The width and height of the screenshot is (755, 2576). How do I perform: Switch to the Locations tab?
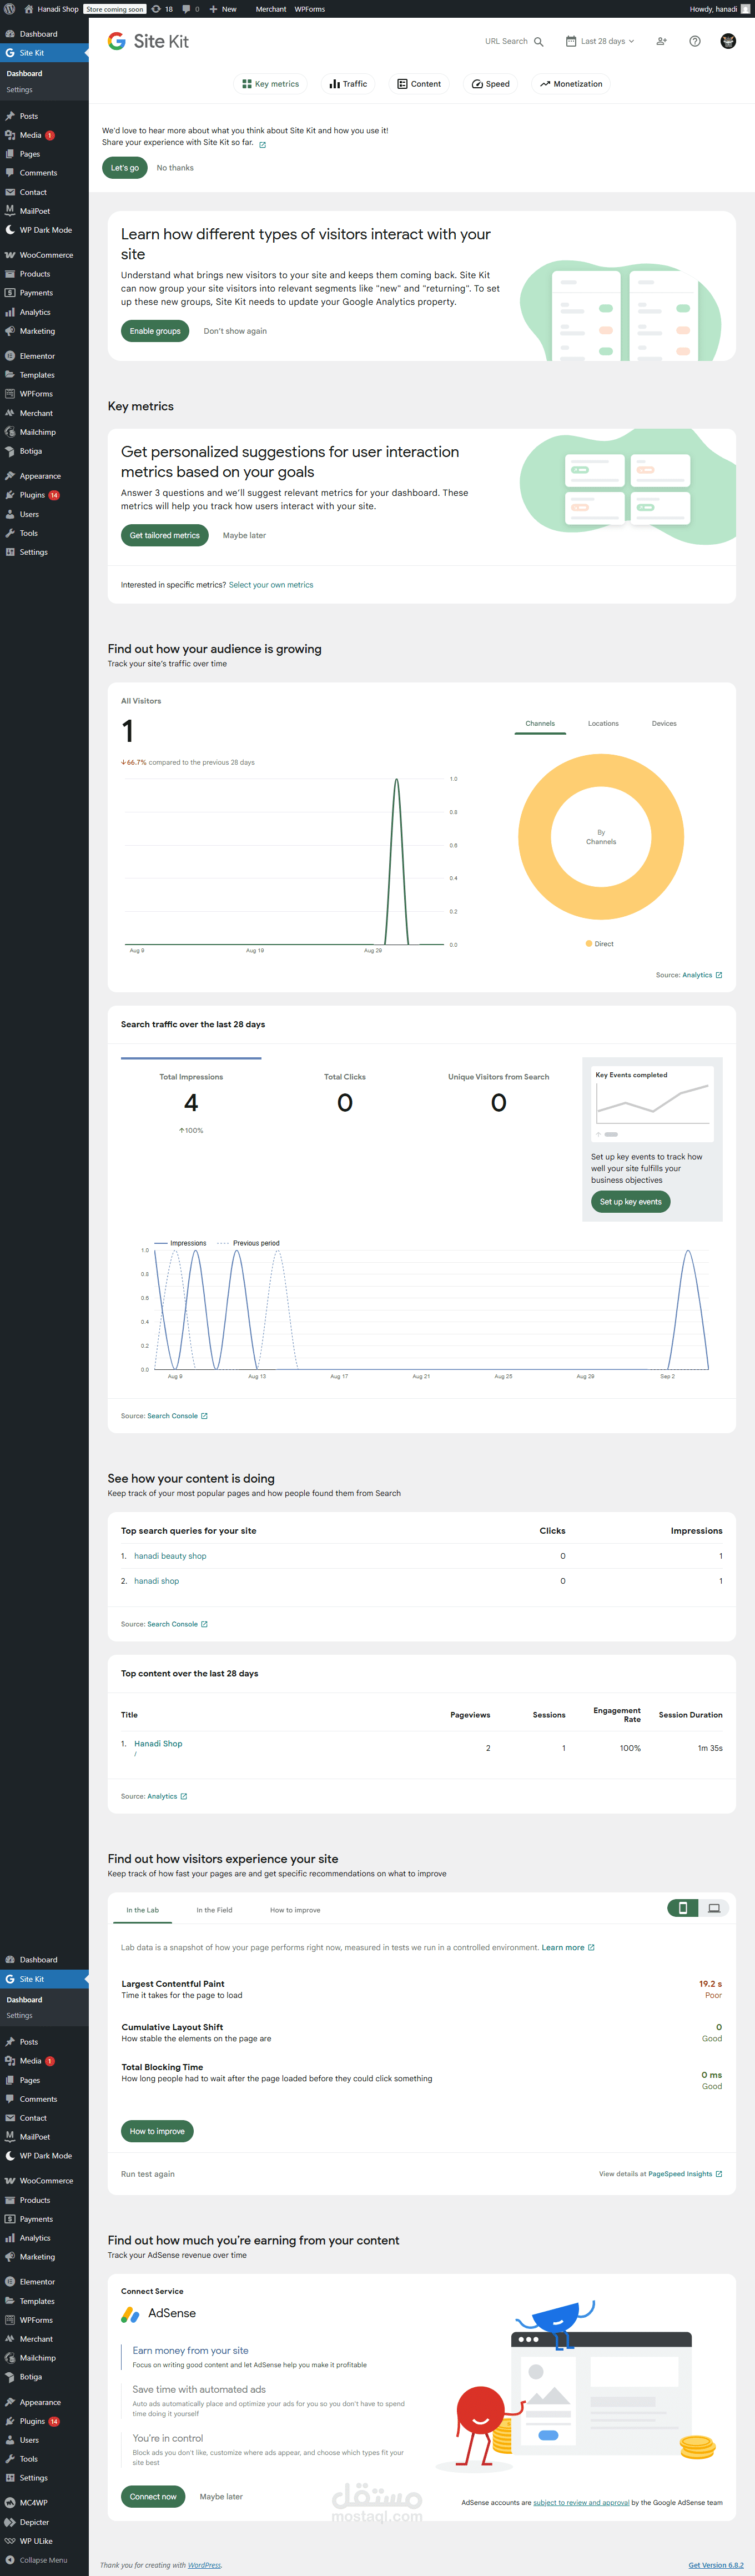coord(603,724)
